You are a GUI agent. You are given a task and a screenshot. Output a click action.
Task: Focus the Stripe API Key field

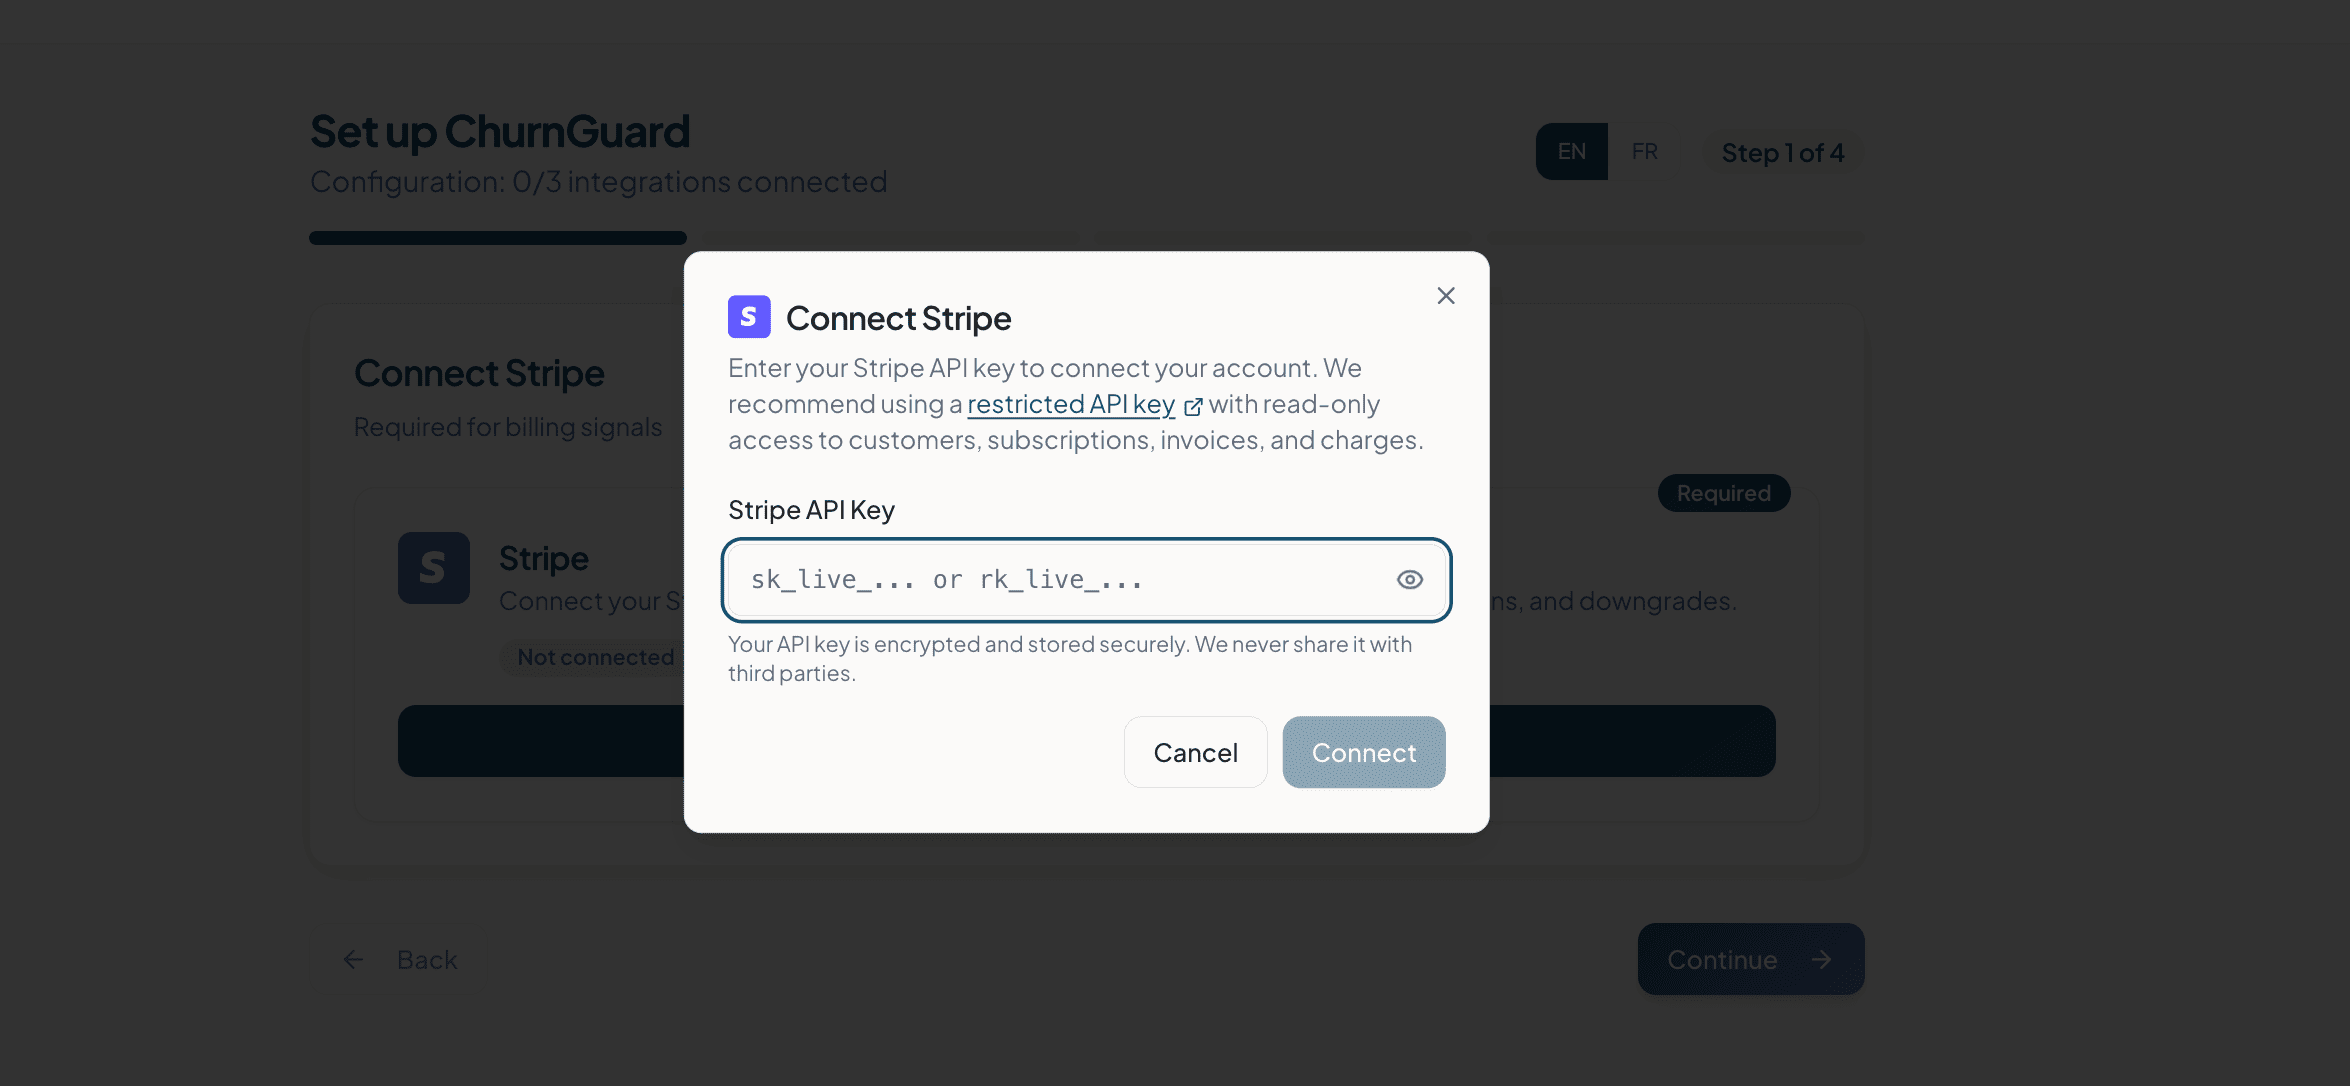[x=1060, y=580]
